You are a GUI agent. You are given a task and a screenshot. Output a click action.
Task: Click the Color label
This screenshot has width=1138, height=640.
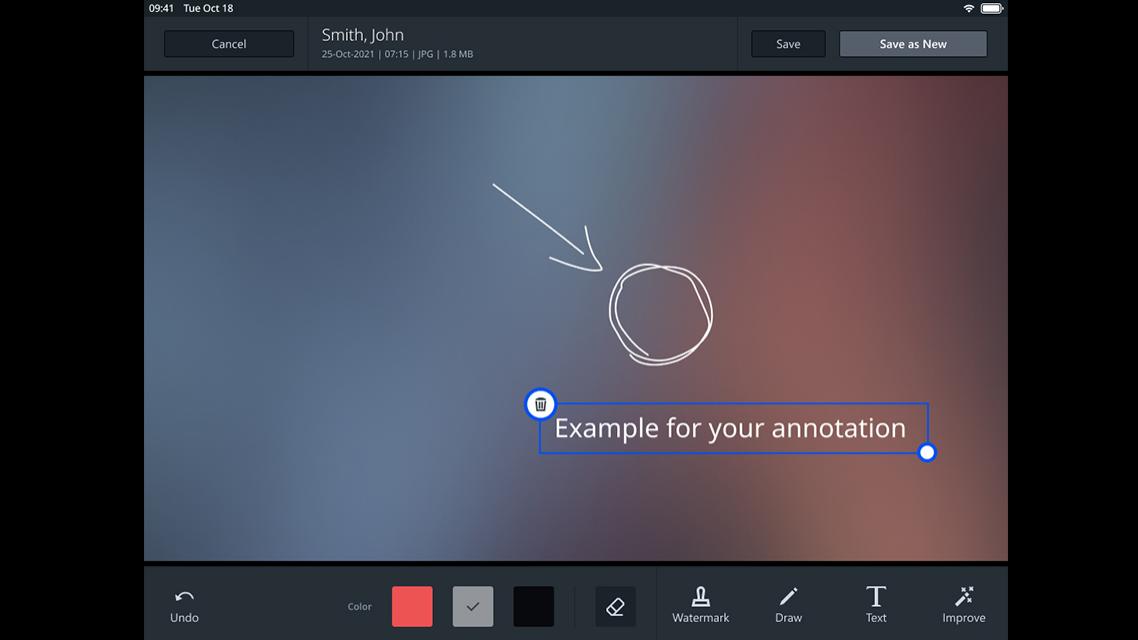[359, 607]
